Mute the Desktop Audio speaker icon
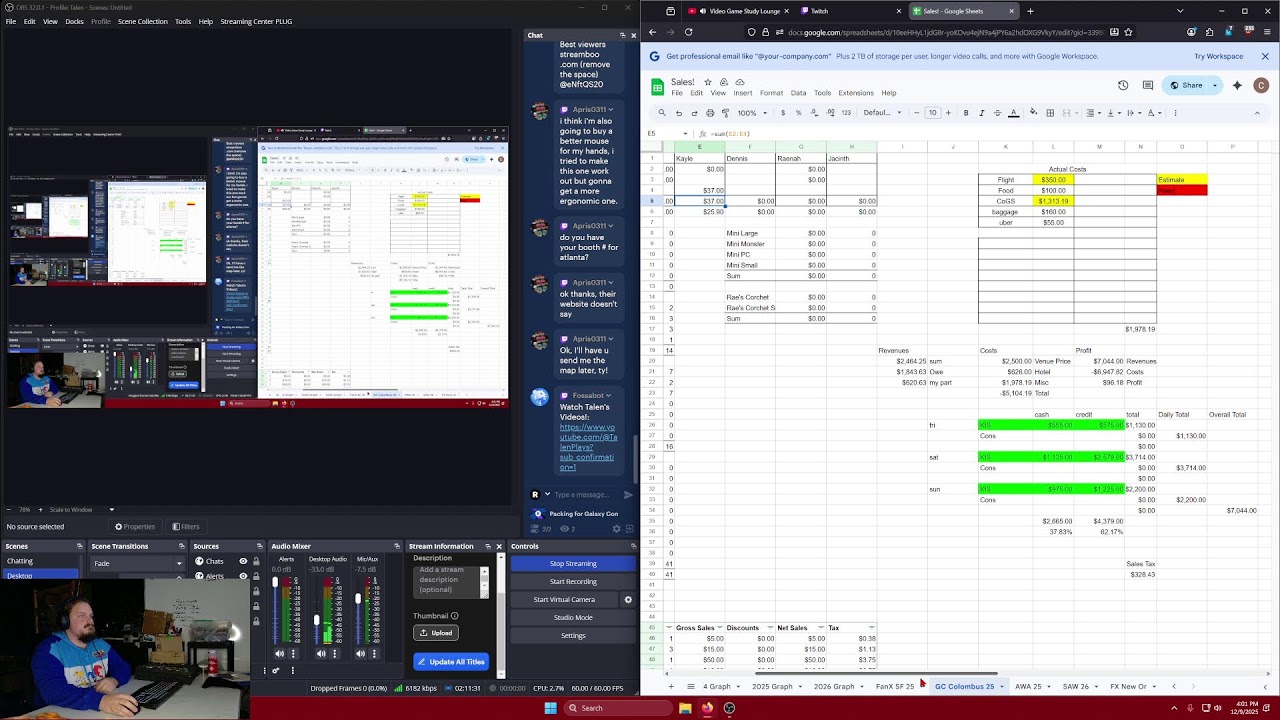Viewport: 1280px width, 720px height. (x=321, y=654)
